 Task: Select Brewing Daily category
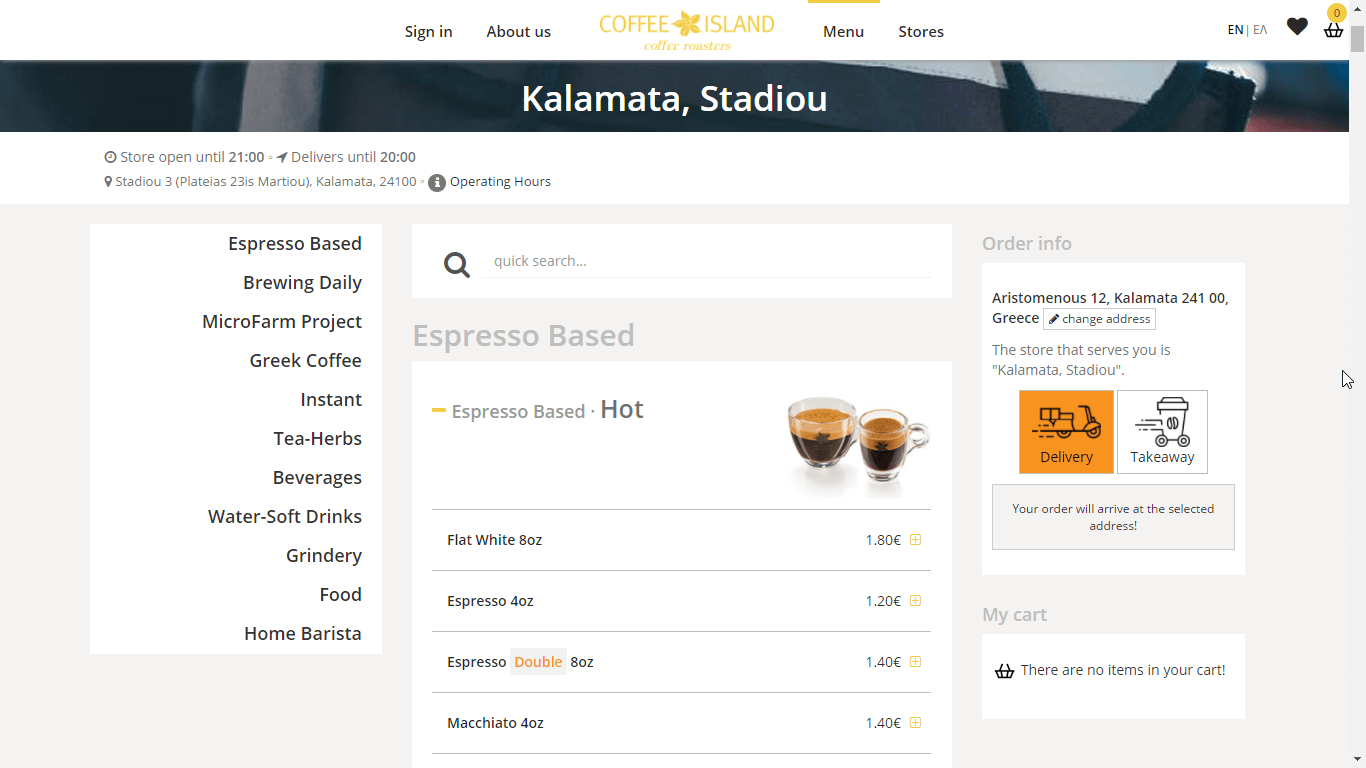[302, 283]
